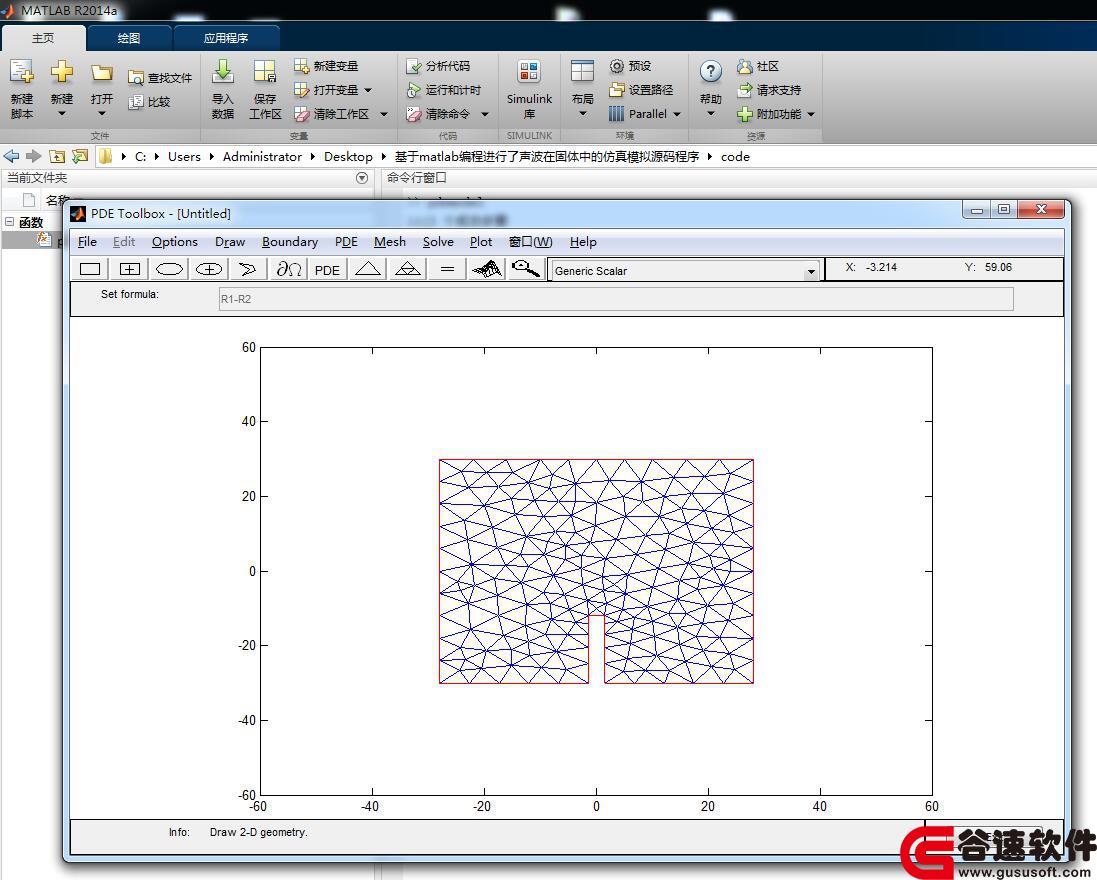Open the 3-D plot selection tool
This screenshot has width=1097, height=880.
coord(487,269)
